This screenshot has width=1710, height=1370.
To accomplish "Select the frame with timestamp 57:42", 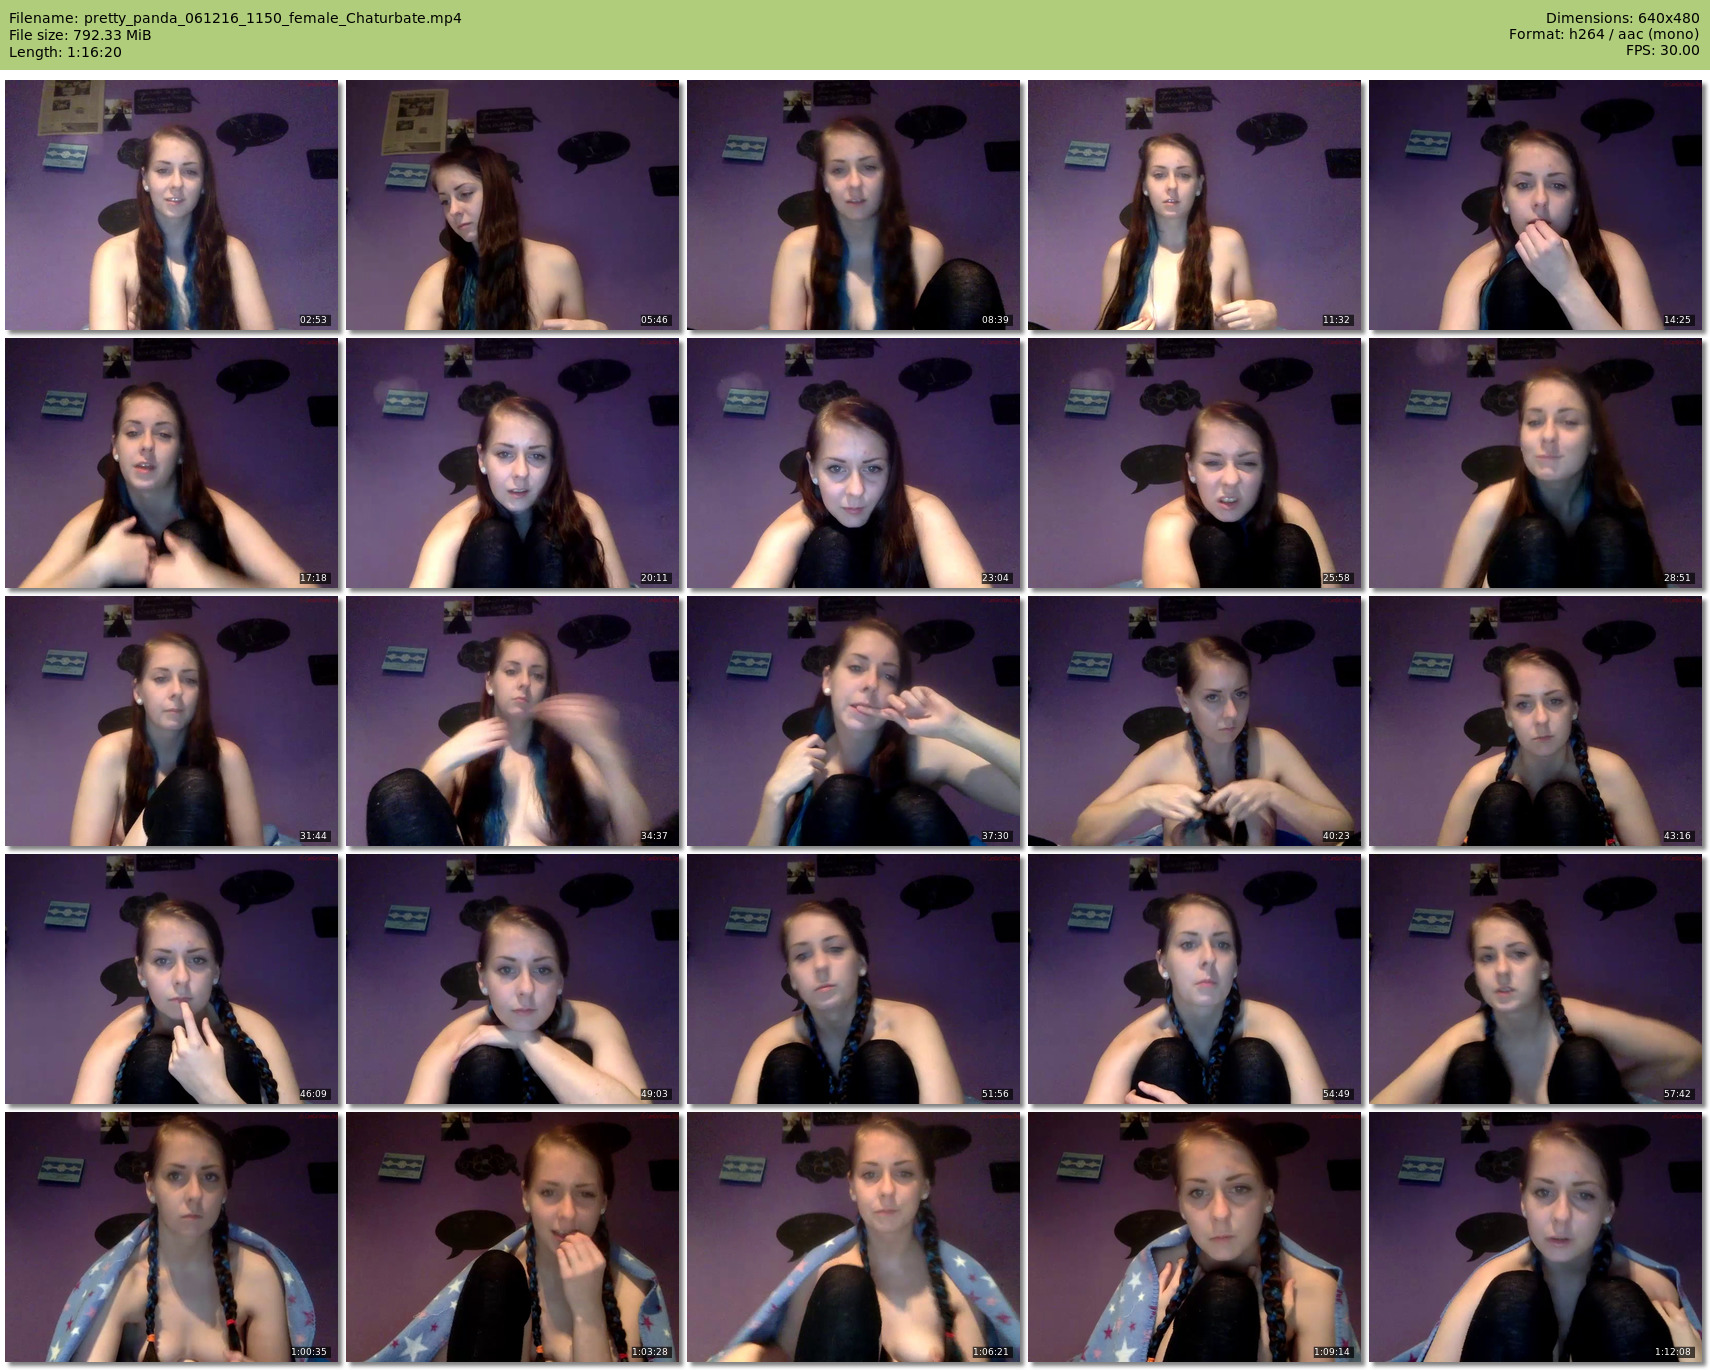I will (x=1536, y=979).
